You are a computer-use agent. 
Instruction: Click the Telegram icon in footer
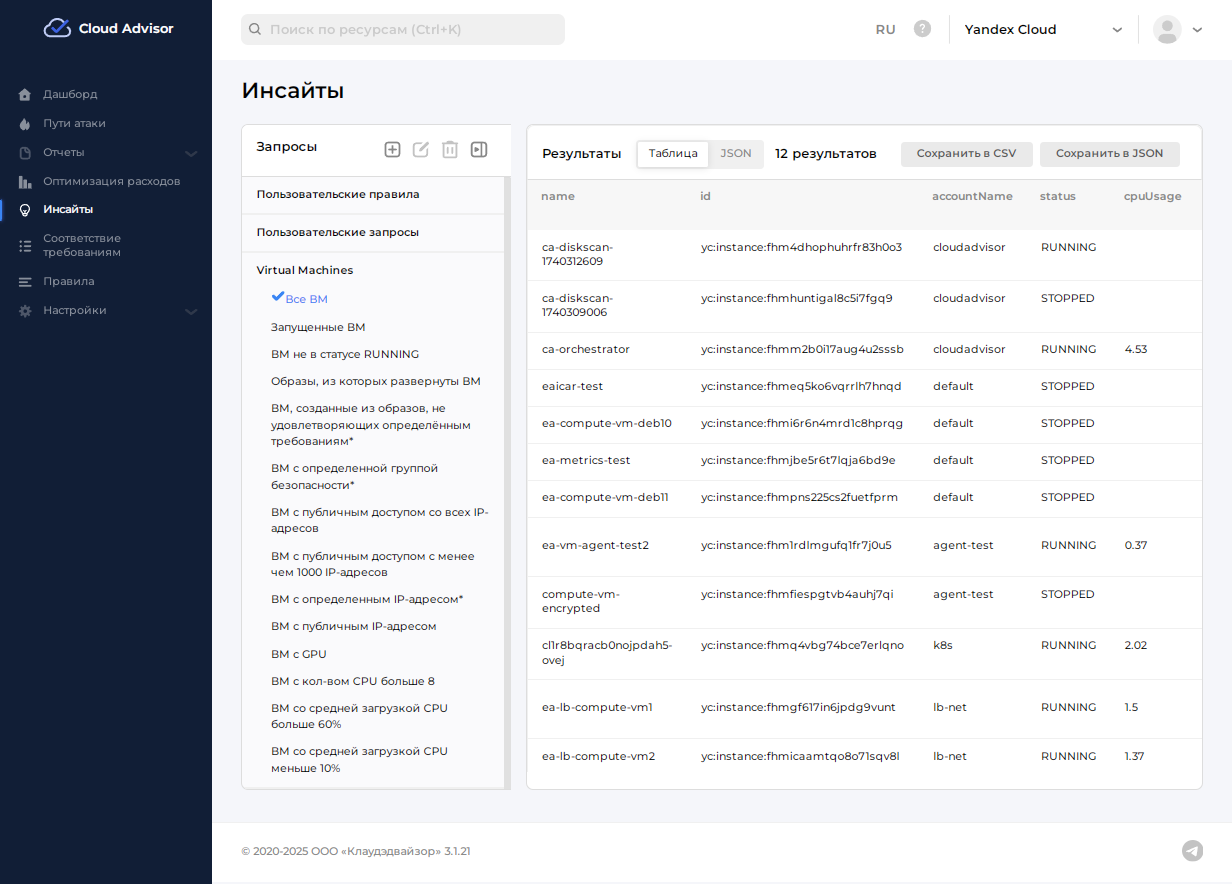[1192, 851]
